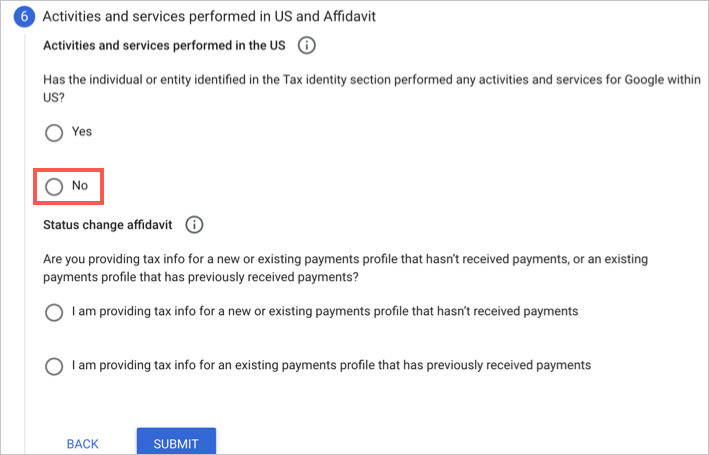Select radio for profile that hasn't received payments
Image resolution: width=709 pixels, height=455 pixels.
pos(54,313)
